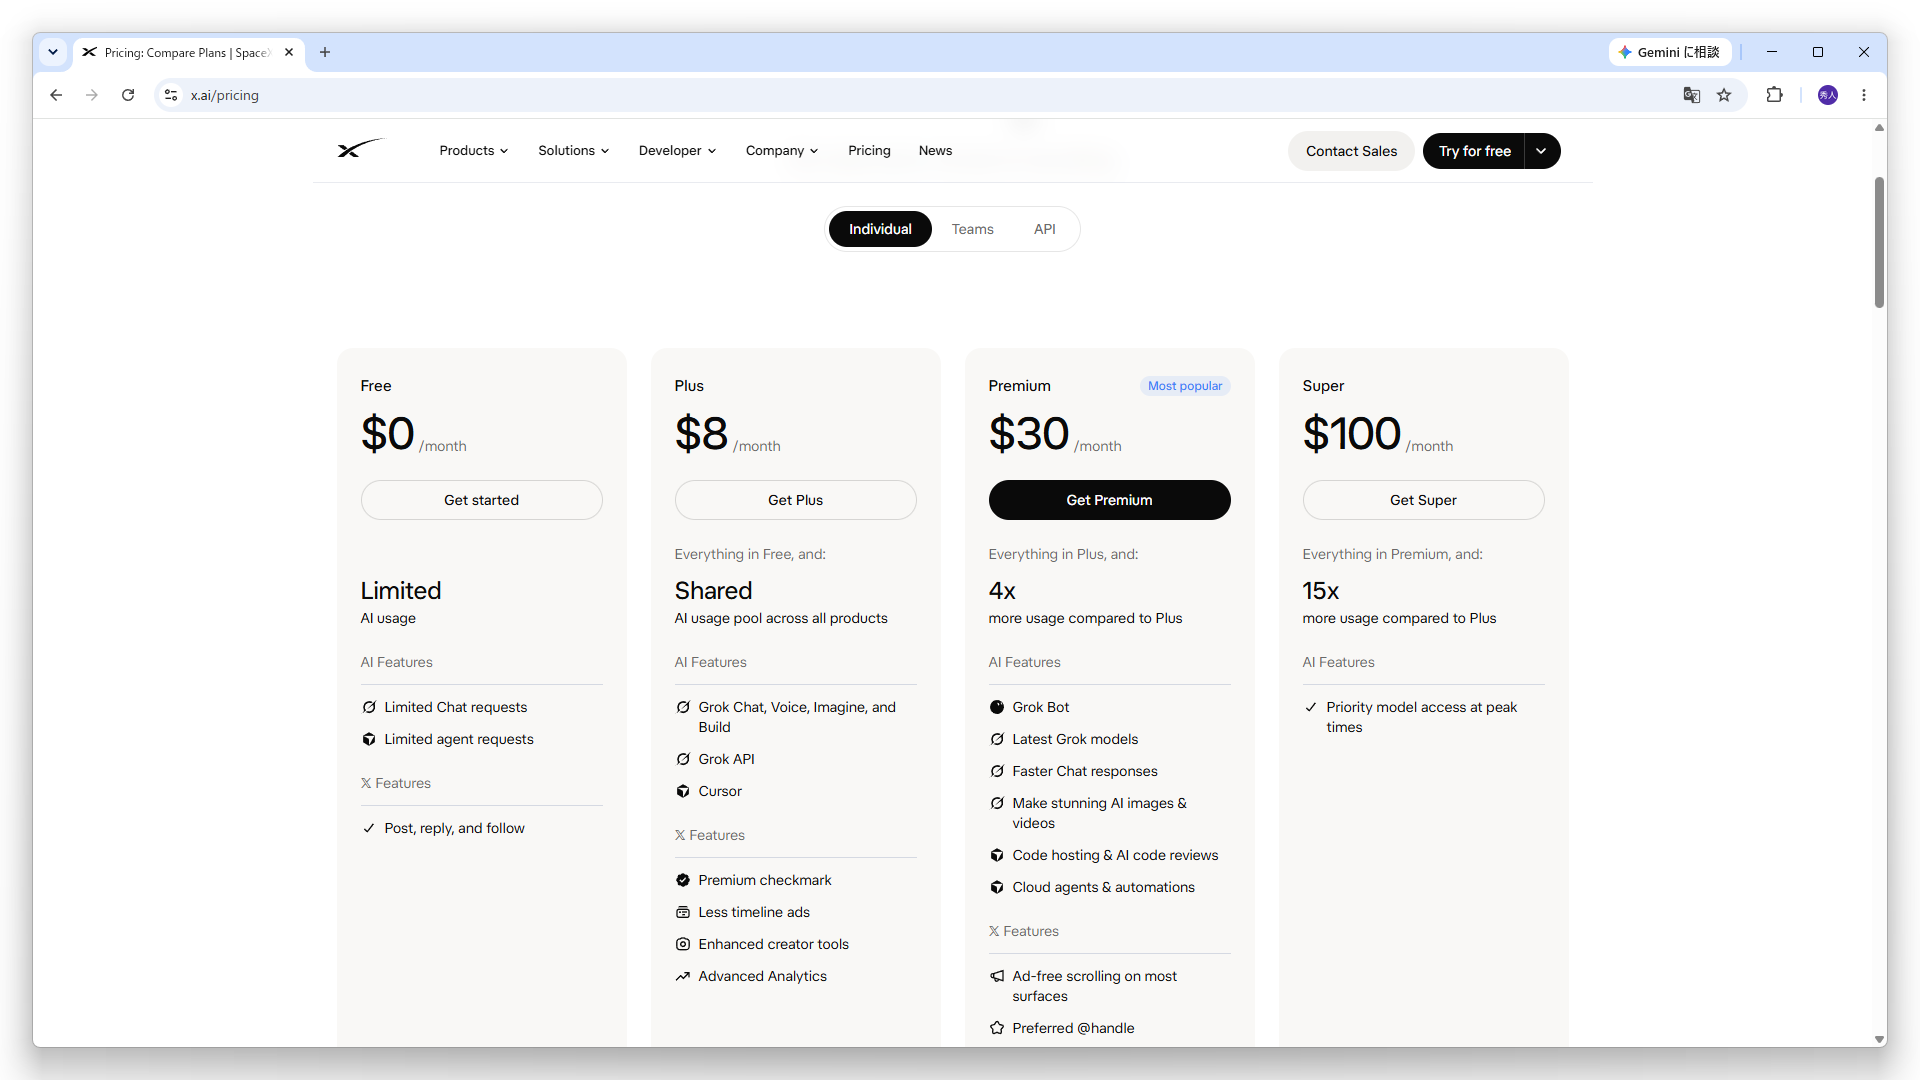This screenshot has width=1920, height=1080.
Task: View the site information icon beside the URL
Action: pyautogui.click(x=171, y=95)
